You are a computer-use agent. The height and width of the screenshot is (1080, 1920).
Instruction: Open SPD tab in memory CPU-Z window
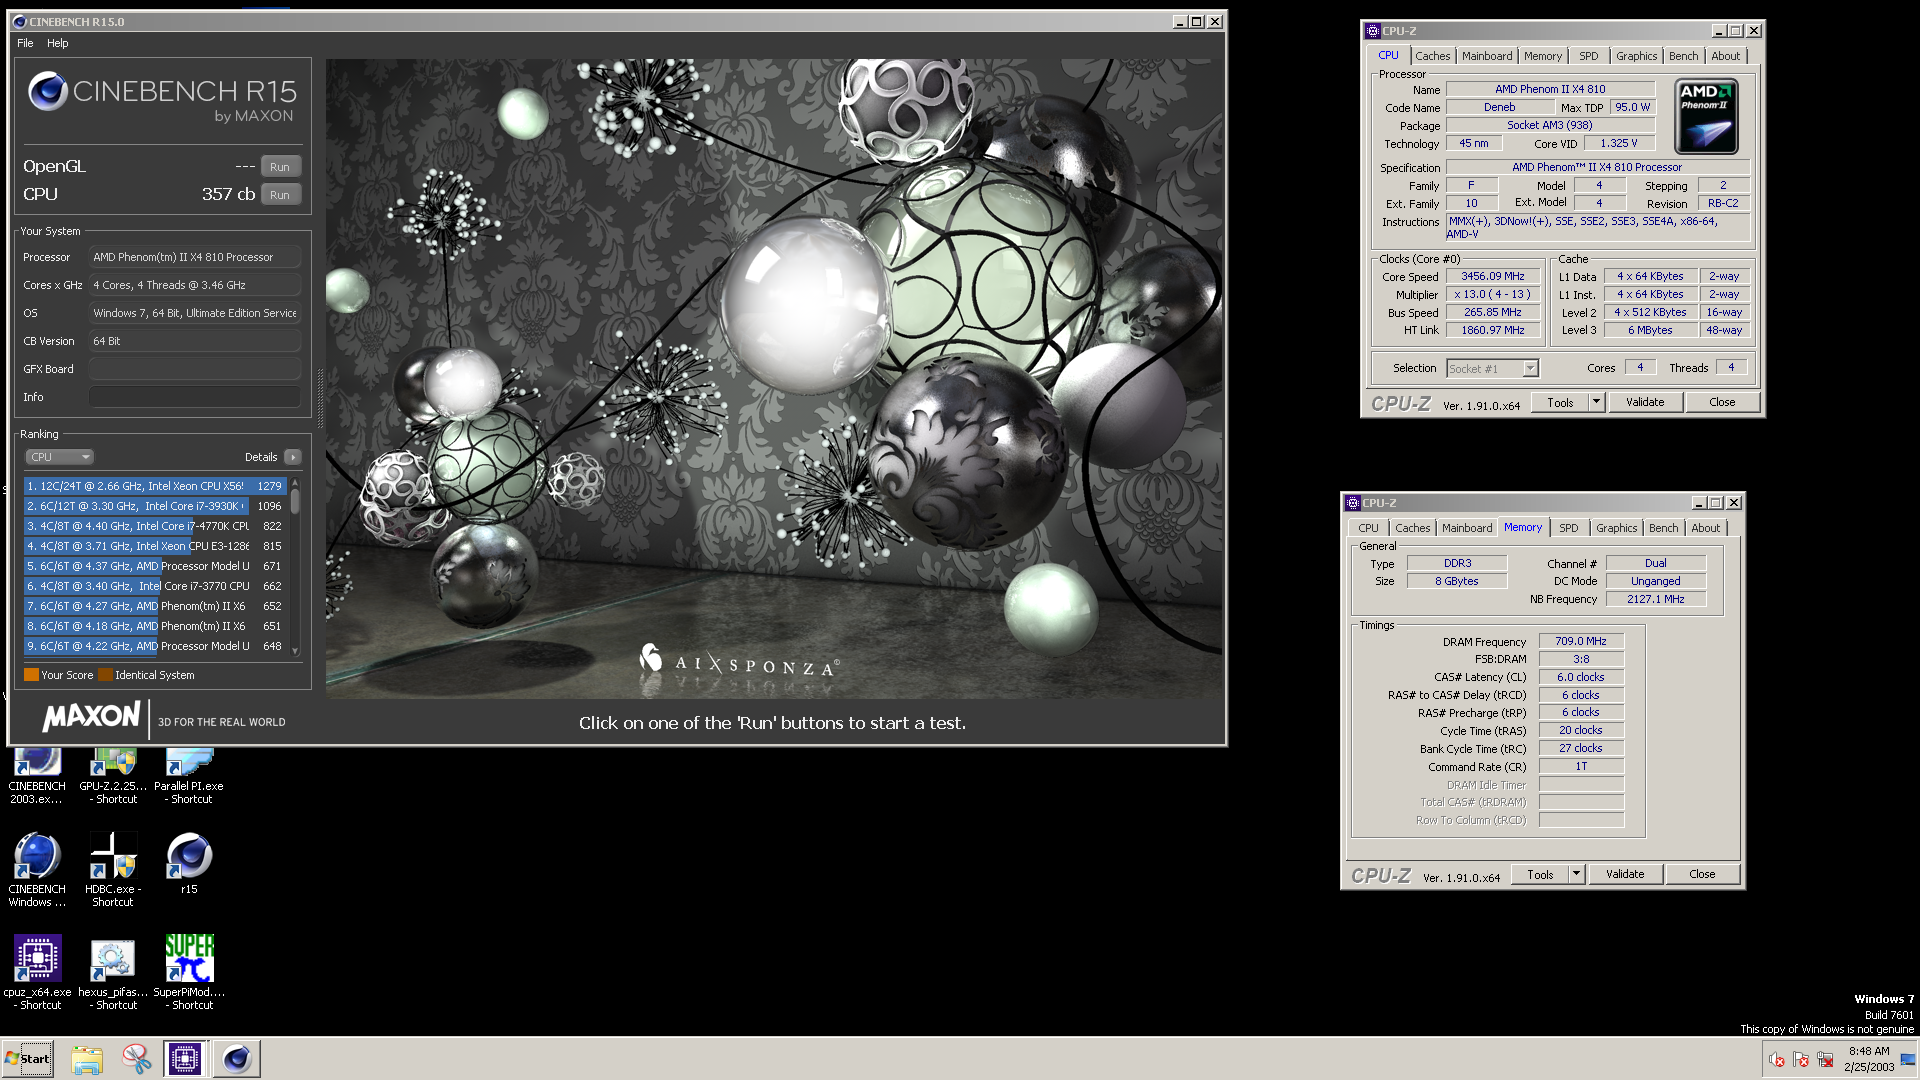pyautogui.click(x=1569, y=528)
